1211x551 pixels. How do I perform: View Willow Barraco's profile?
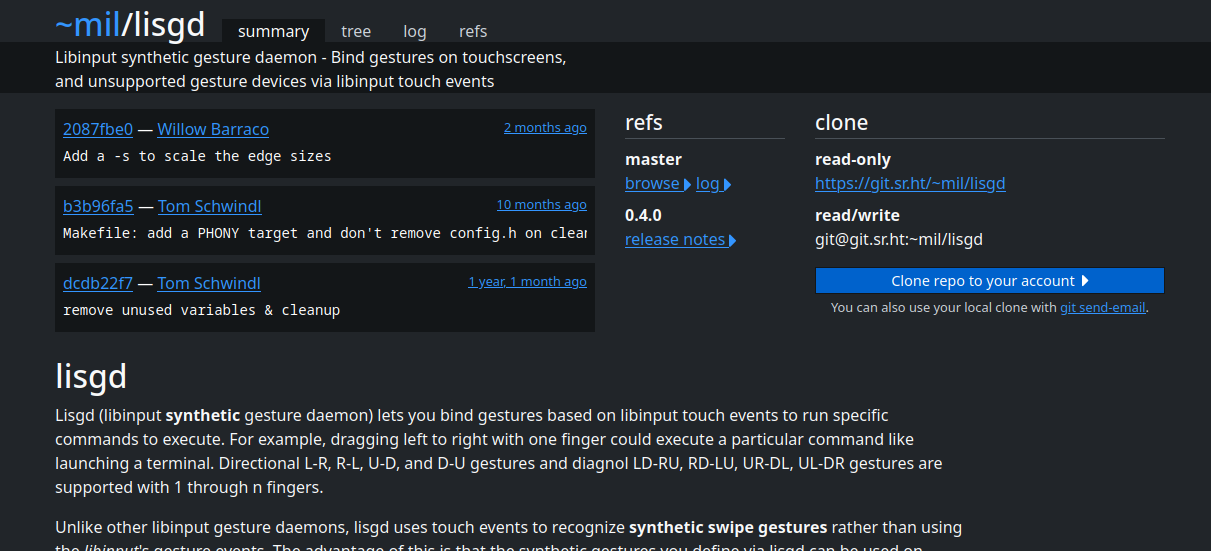click(x=213, y=129)
